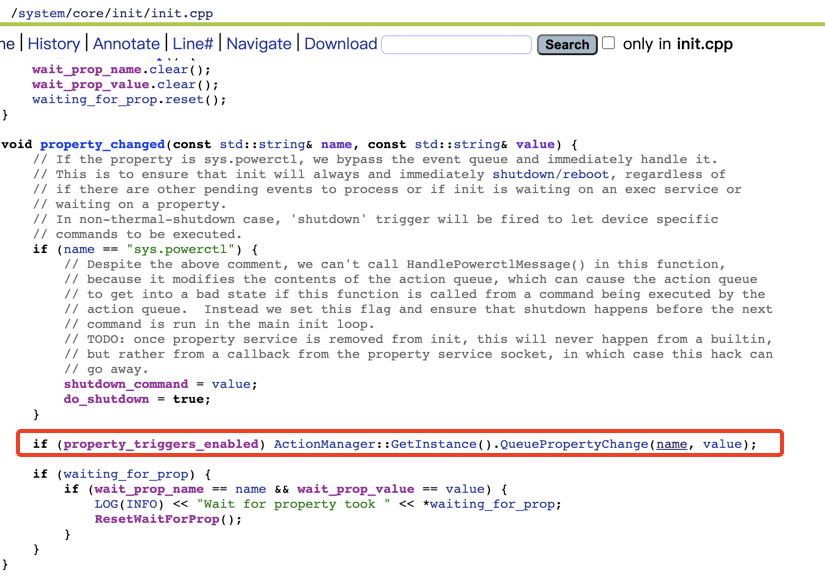Open the History view

coord(54,44)
